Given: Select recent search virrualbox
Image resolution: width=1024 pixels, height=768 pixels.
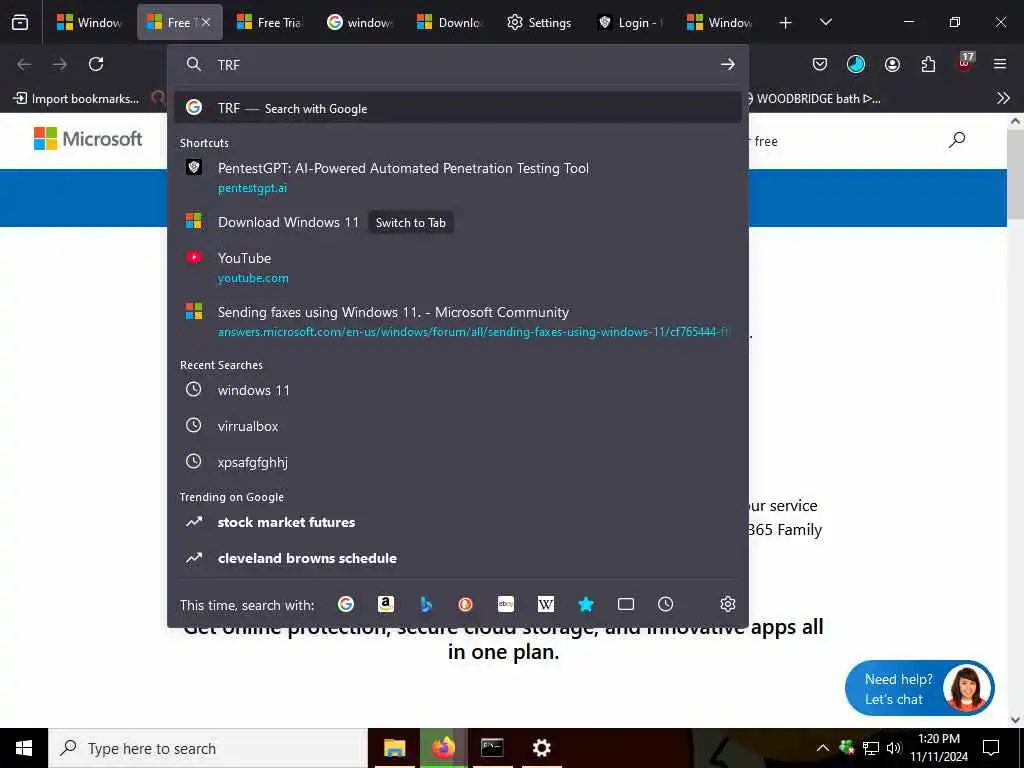Looking at the screenshot, I should [x=457, y=426].
